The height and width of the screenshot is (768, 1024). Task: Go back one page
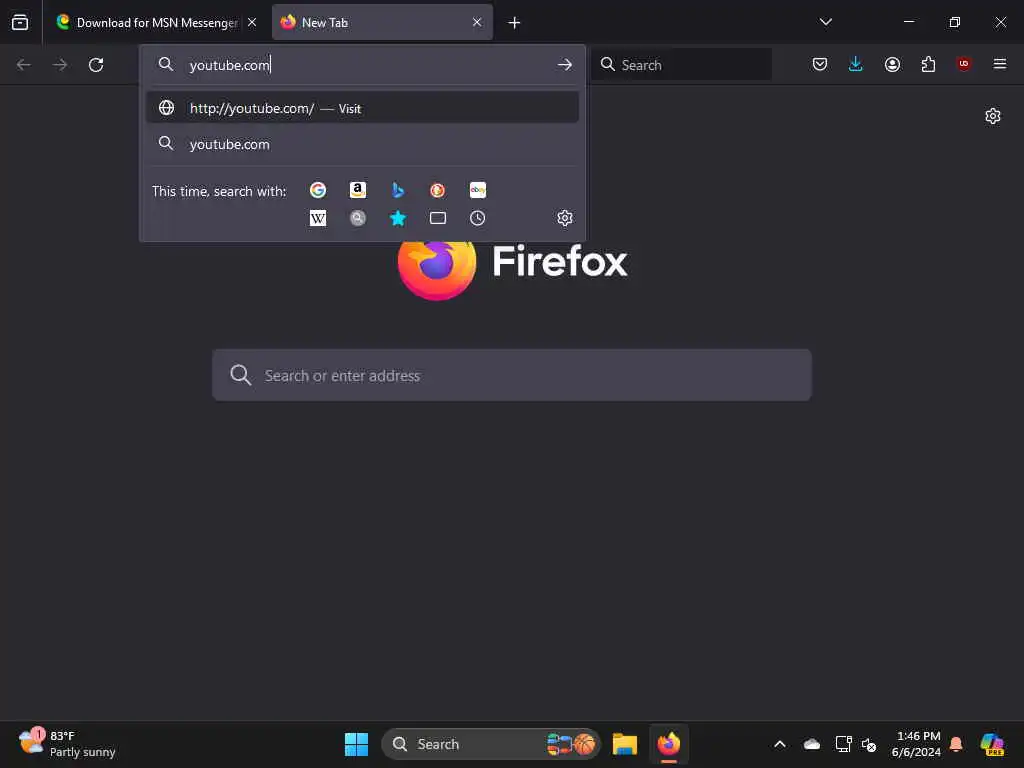click(x=24, y=65)
